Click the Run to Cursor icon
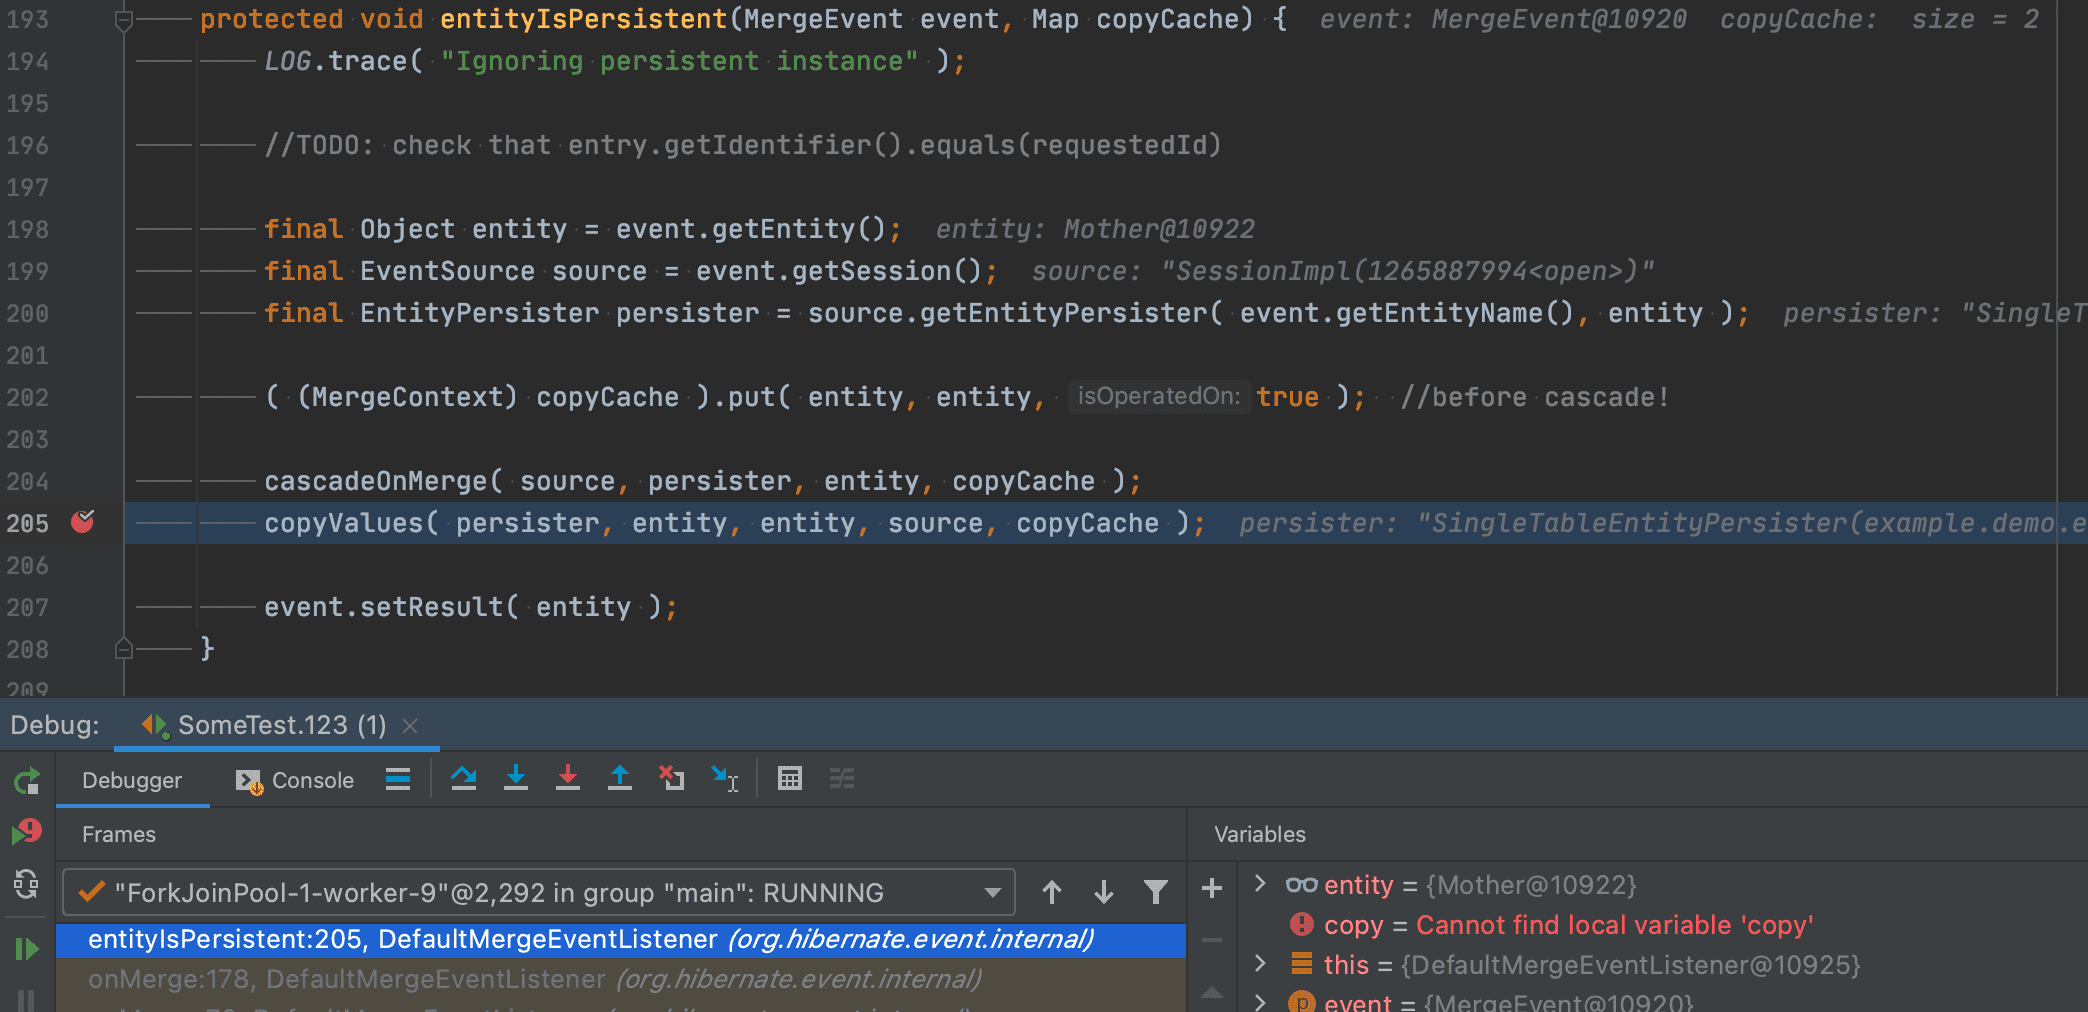This screenshot has height=1012, width=2088. point(725,778)
